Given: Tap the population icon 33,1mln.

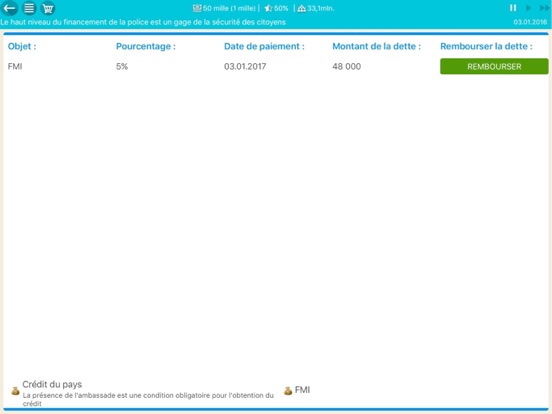Looking at the screenshot, I should pyautogui.click(x=301, y=8).
